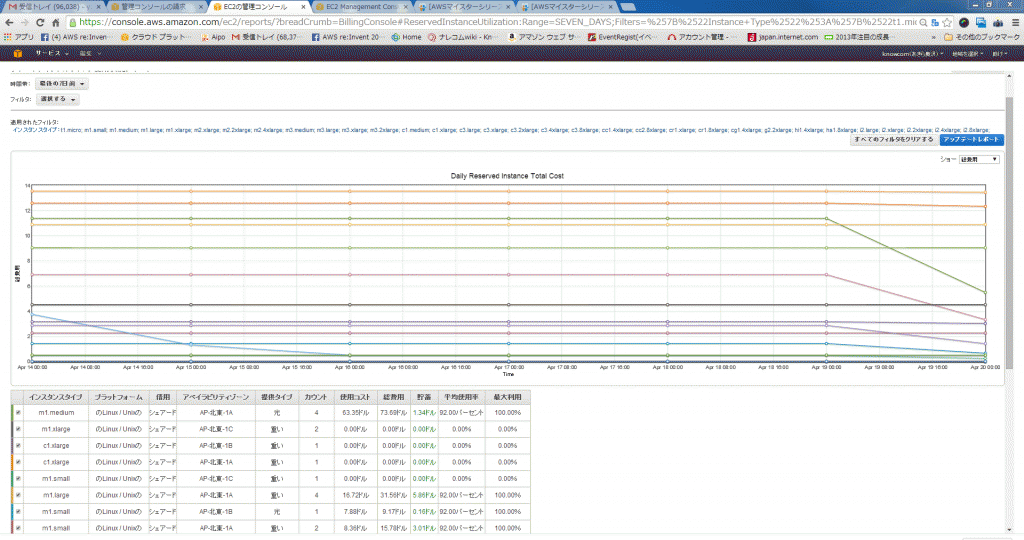1024x540 pixels.
Task: Click the green line's Apr 19 00:00 data point
Action: [827, 219]
